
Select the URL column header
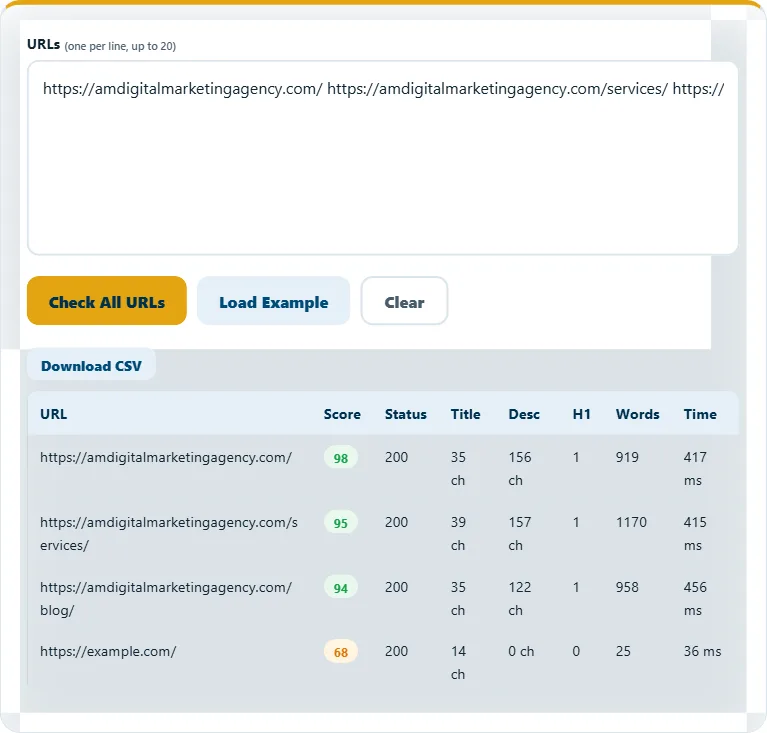point(54,414)
